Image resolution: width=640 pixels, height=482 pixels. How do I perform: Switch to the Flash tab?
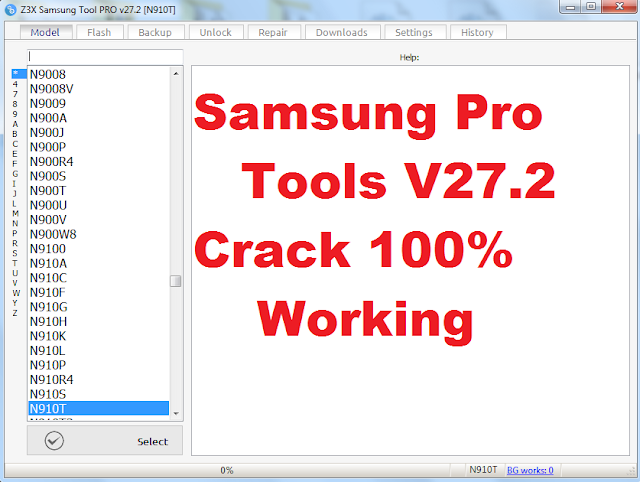click(99, 32)
